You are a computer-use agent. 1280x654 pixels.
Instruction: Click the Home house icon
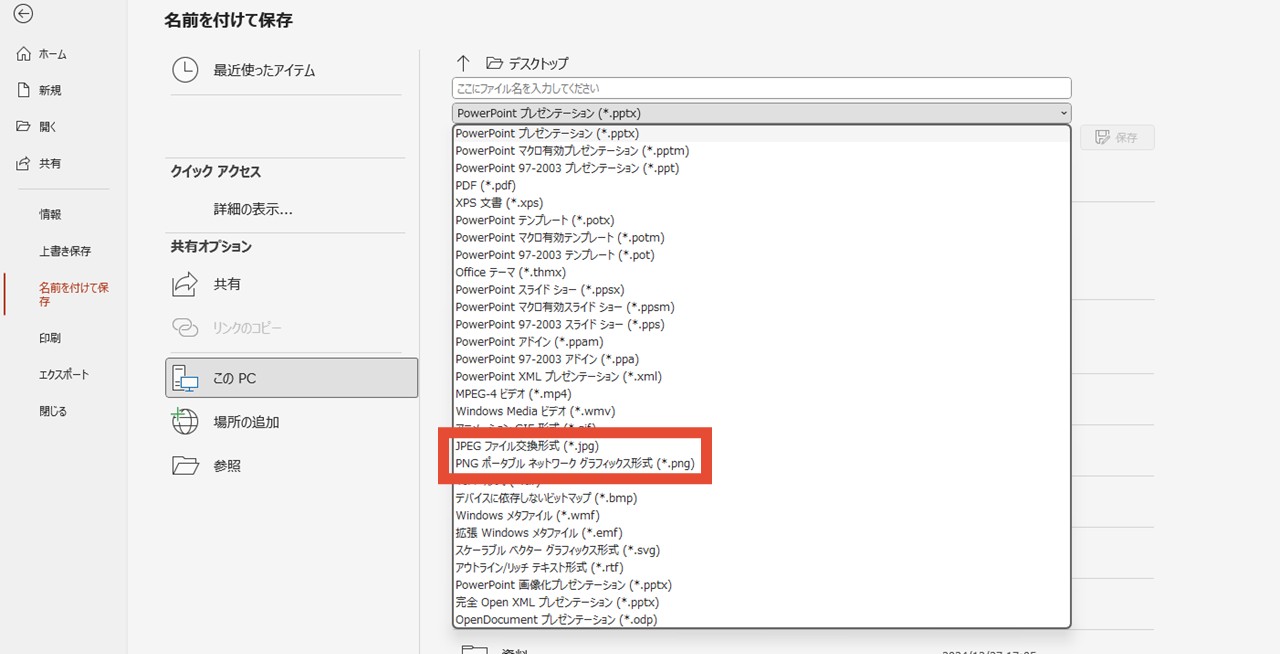pyautogui.click(x=24, y=54)
